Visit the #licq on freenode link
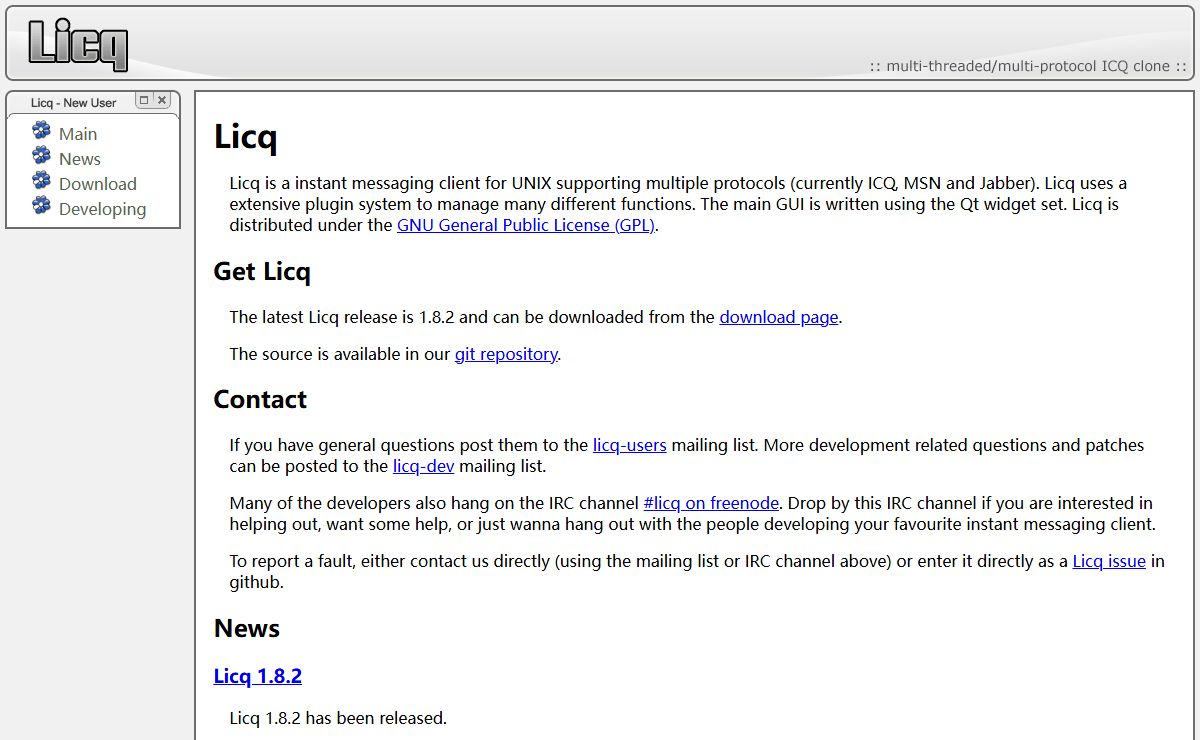Image resolution: width=1200 pixels, height=740 pixels. [x=711, y=503]
